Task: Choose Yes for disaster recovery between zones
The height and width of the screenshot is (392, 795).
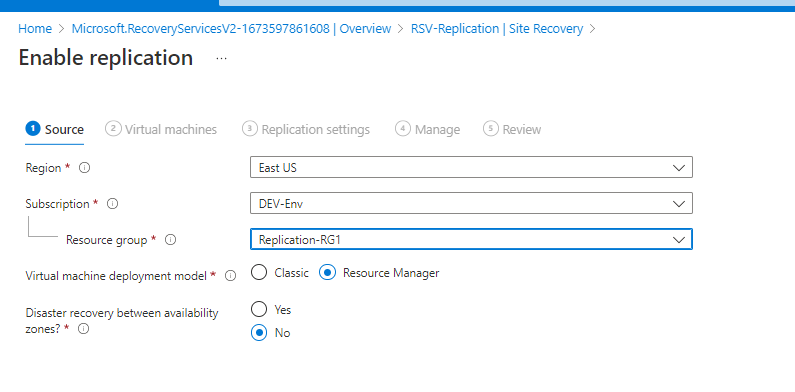Action: tap(259, 309)
